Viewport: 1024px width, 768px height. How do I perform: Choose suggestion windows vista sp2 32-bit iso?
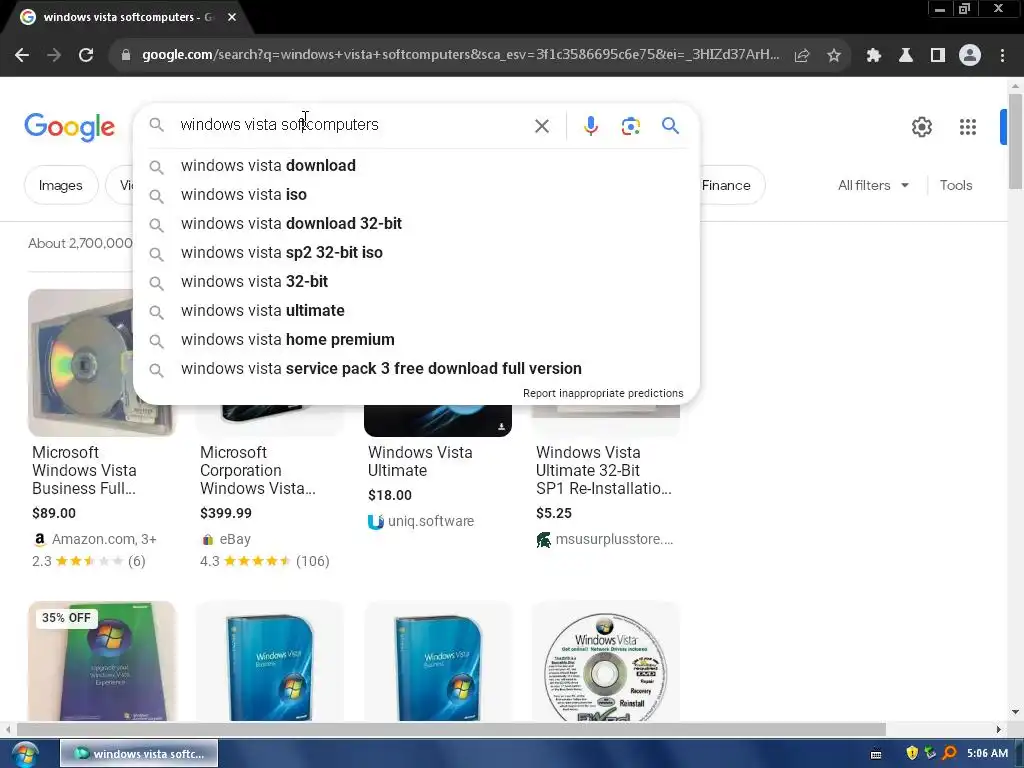click(416, 253)
